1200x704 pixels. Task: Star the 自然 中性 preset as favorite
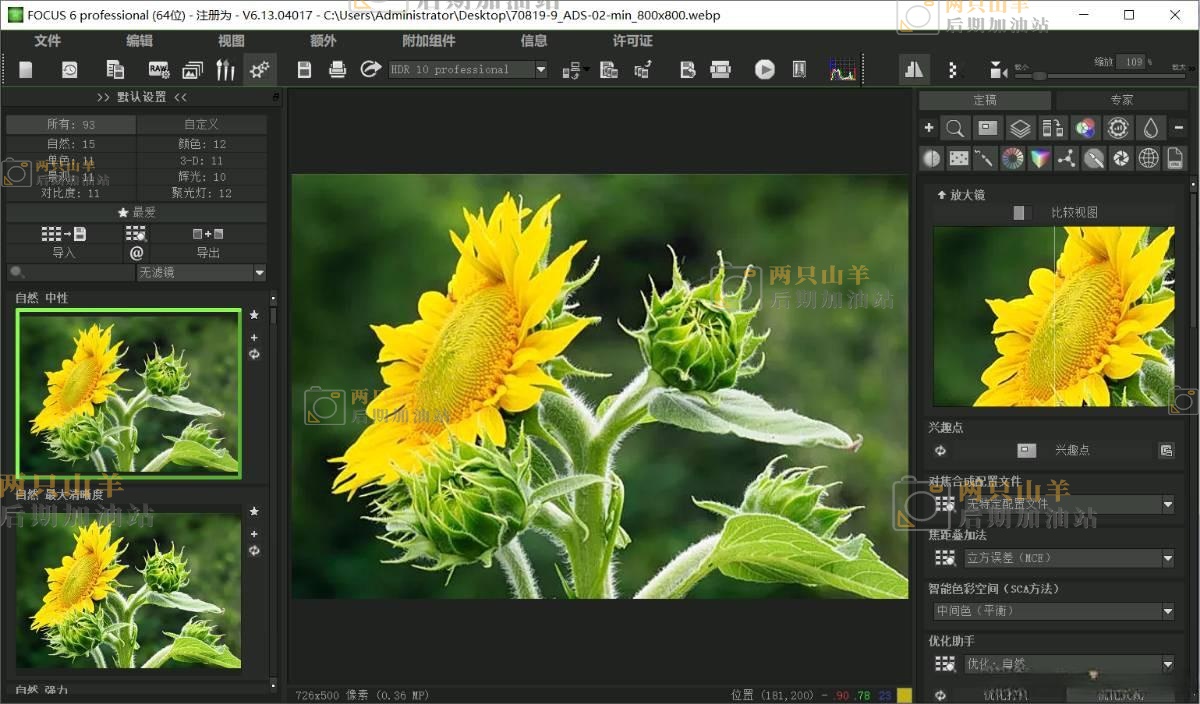click(254, 315)
